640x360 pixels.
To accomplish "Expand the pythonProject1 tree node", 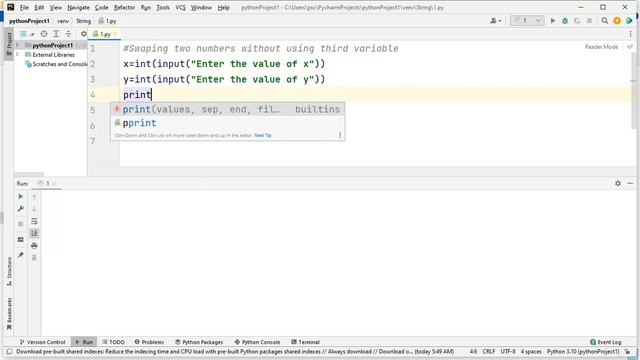I will click(18, 45).
